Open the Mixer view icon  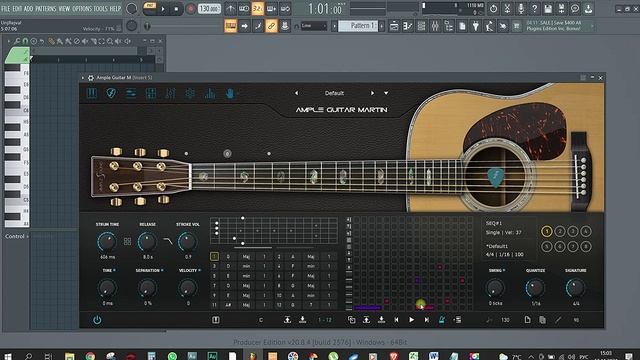tap(435, 26)
